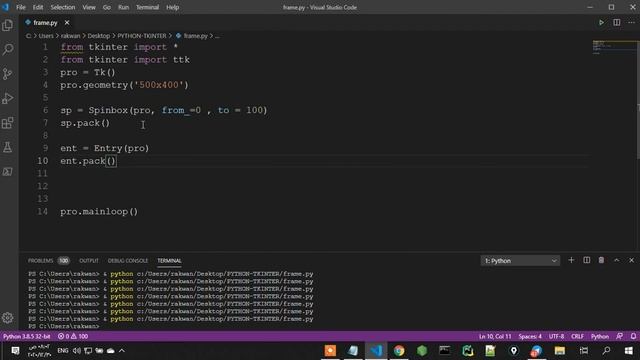Open the Explorer view in activity bar
The image size is (640, 360).
(x=7, y=26)
